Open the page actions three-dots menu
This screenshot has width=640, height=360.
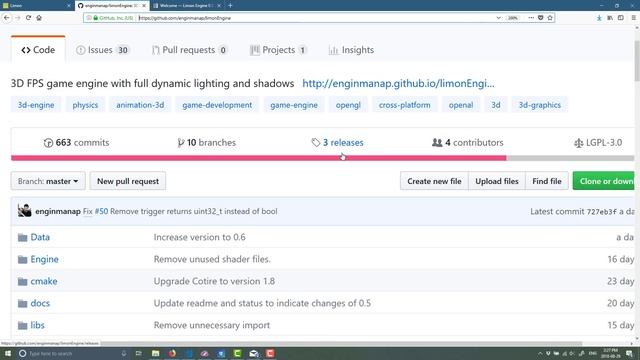tap(531, 18)
